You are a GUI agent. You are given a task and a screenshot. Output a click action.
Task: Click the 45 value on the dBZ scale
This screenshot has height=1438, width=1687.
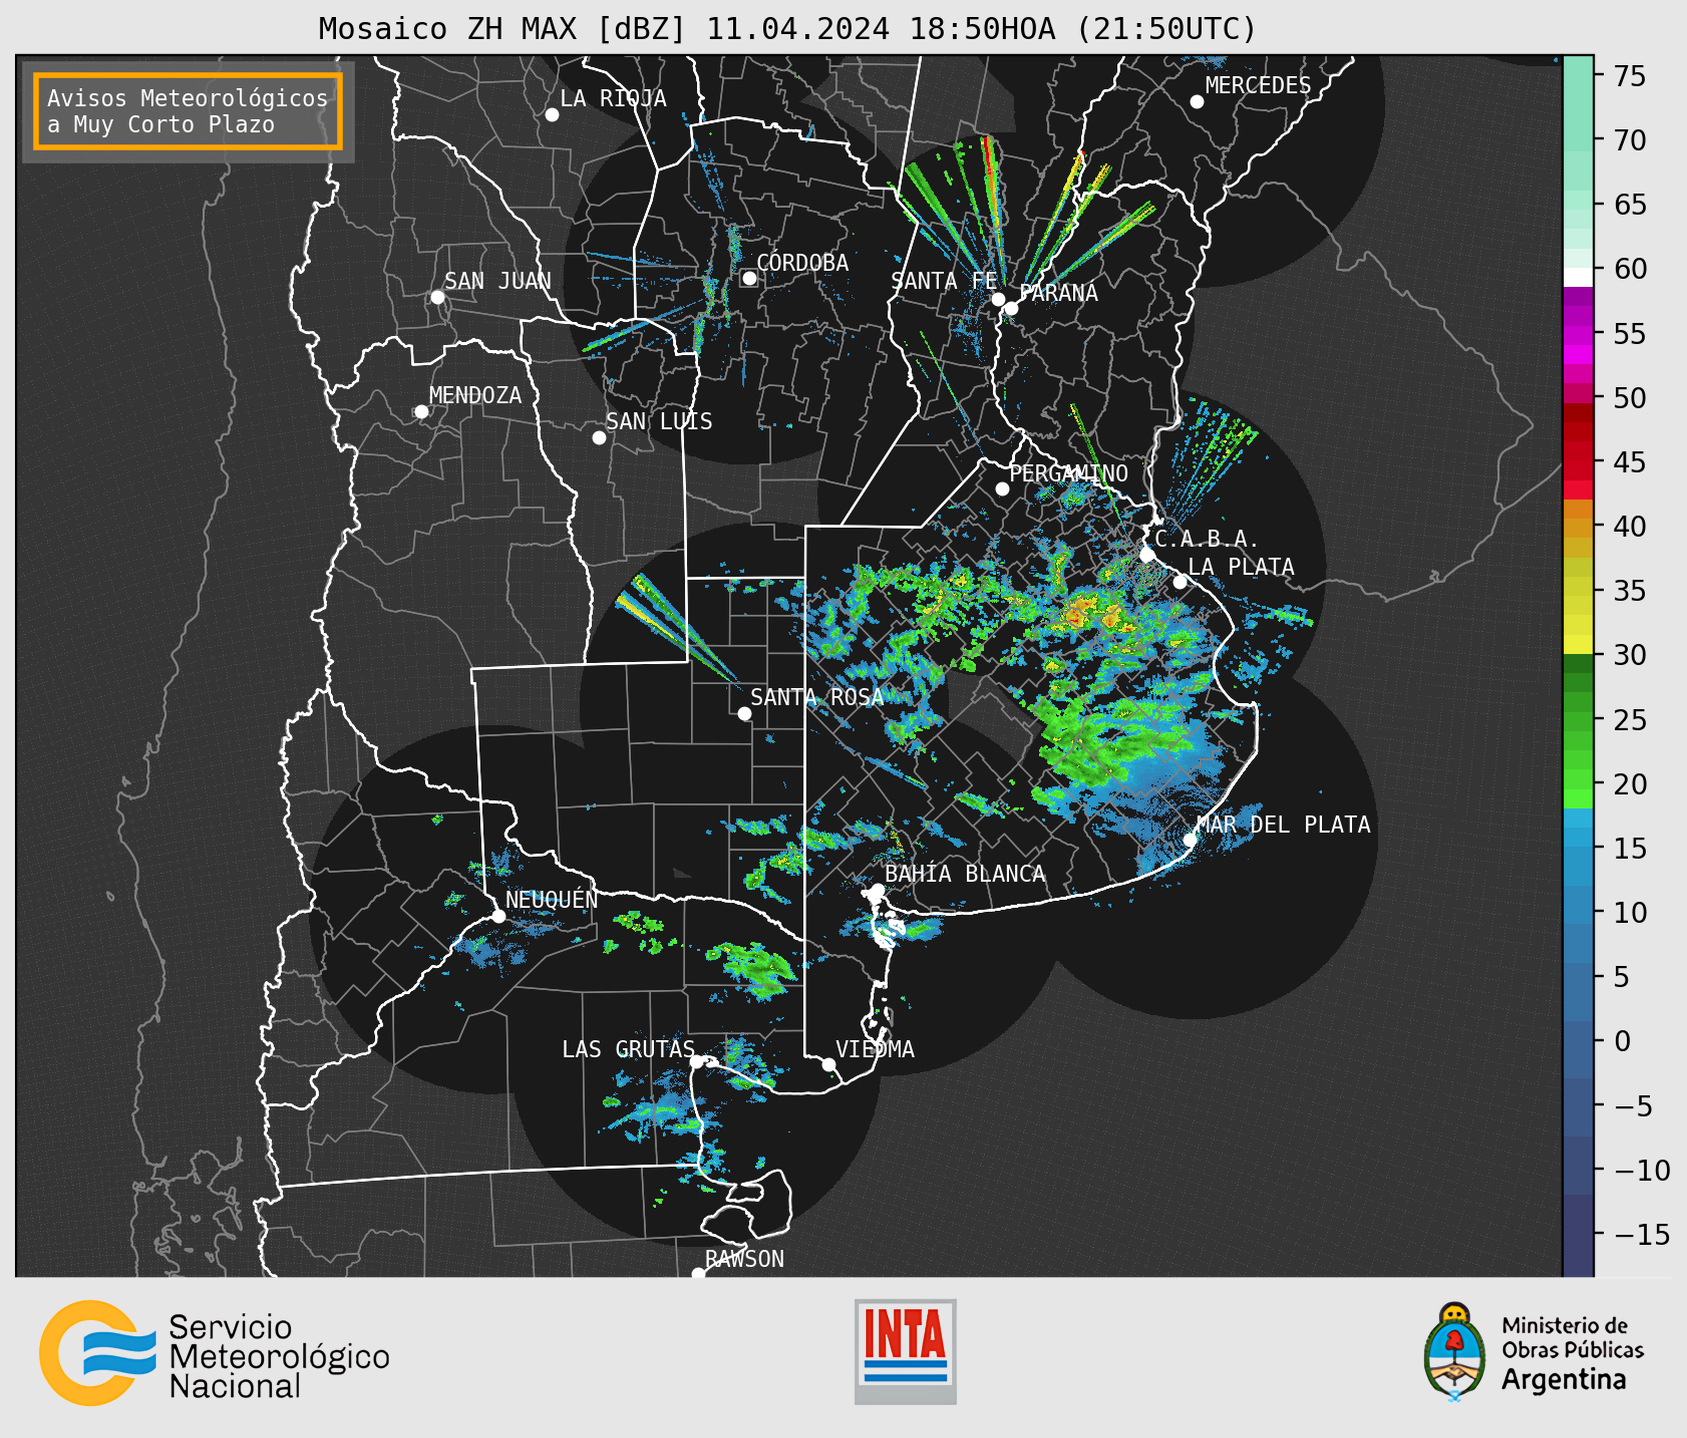(x=1629, y=462)
